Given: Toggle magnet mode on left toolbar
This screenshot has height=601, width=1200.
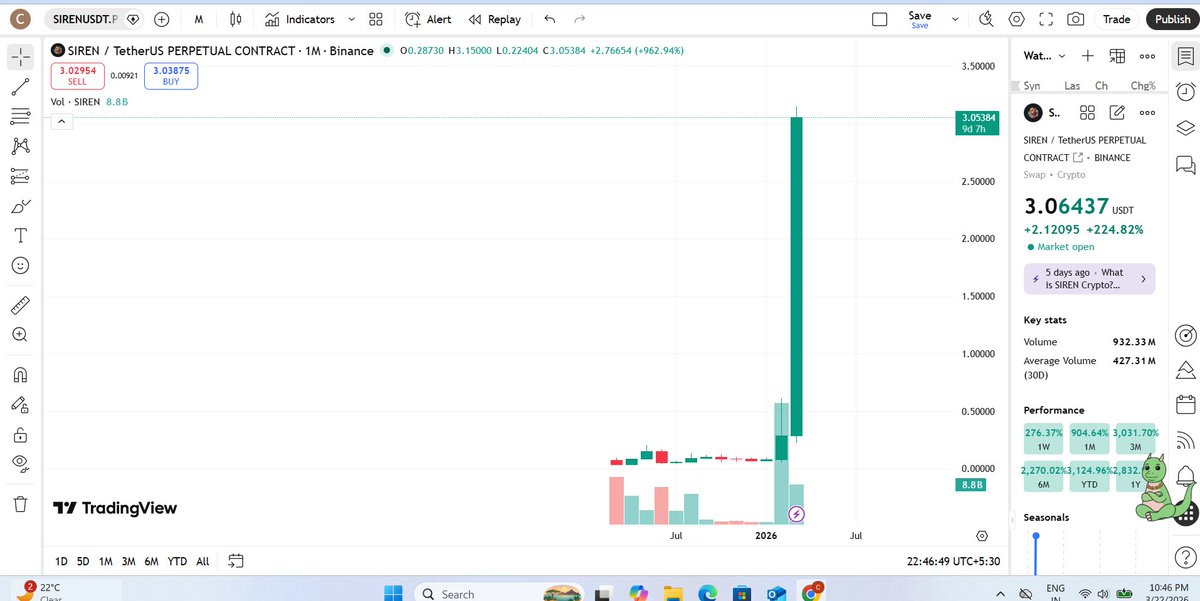Looking at the screenshot, I should 20,375.
